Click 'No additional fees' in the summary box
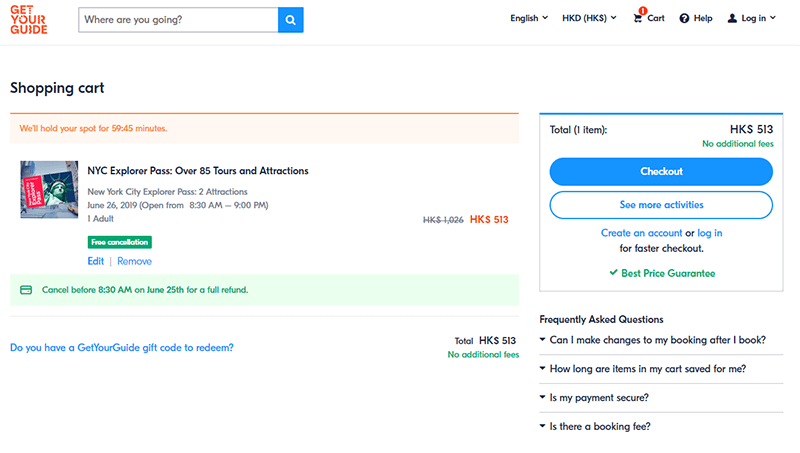 click(738, 144)
